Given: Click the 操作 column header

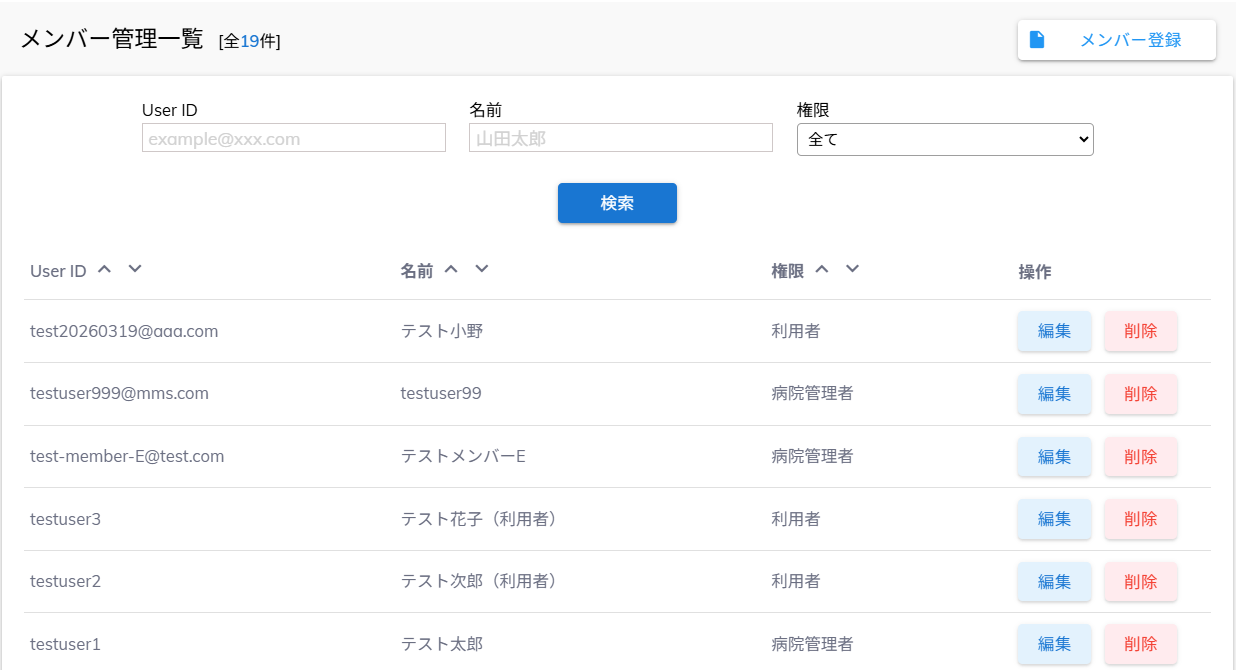Looking at the screenshot, I should [x=1035, y=271].
